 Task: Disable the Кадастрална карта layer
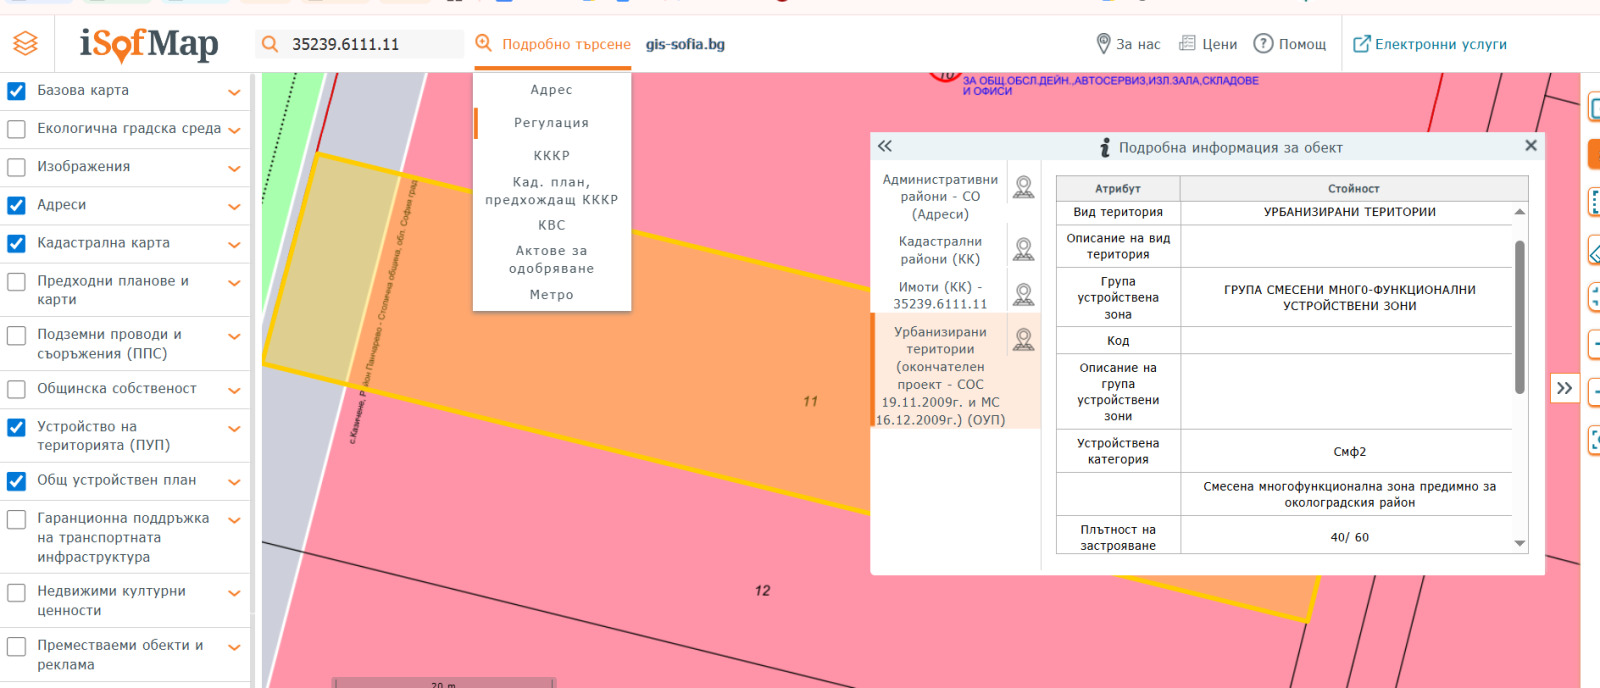pos(16,243)
